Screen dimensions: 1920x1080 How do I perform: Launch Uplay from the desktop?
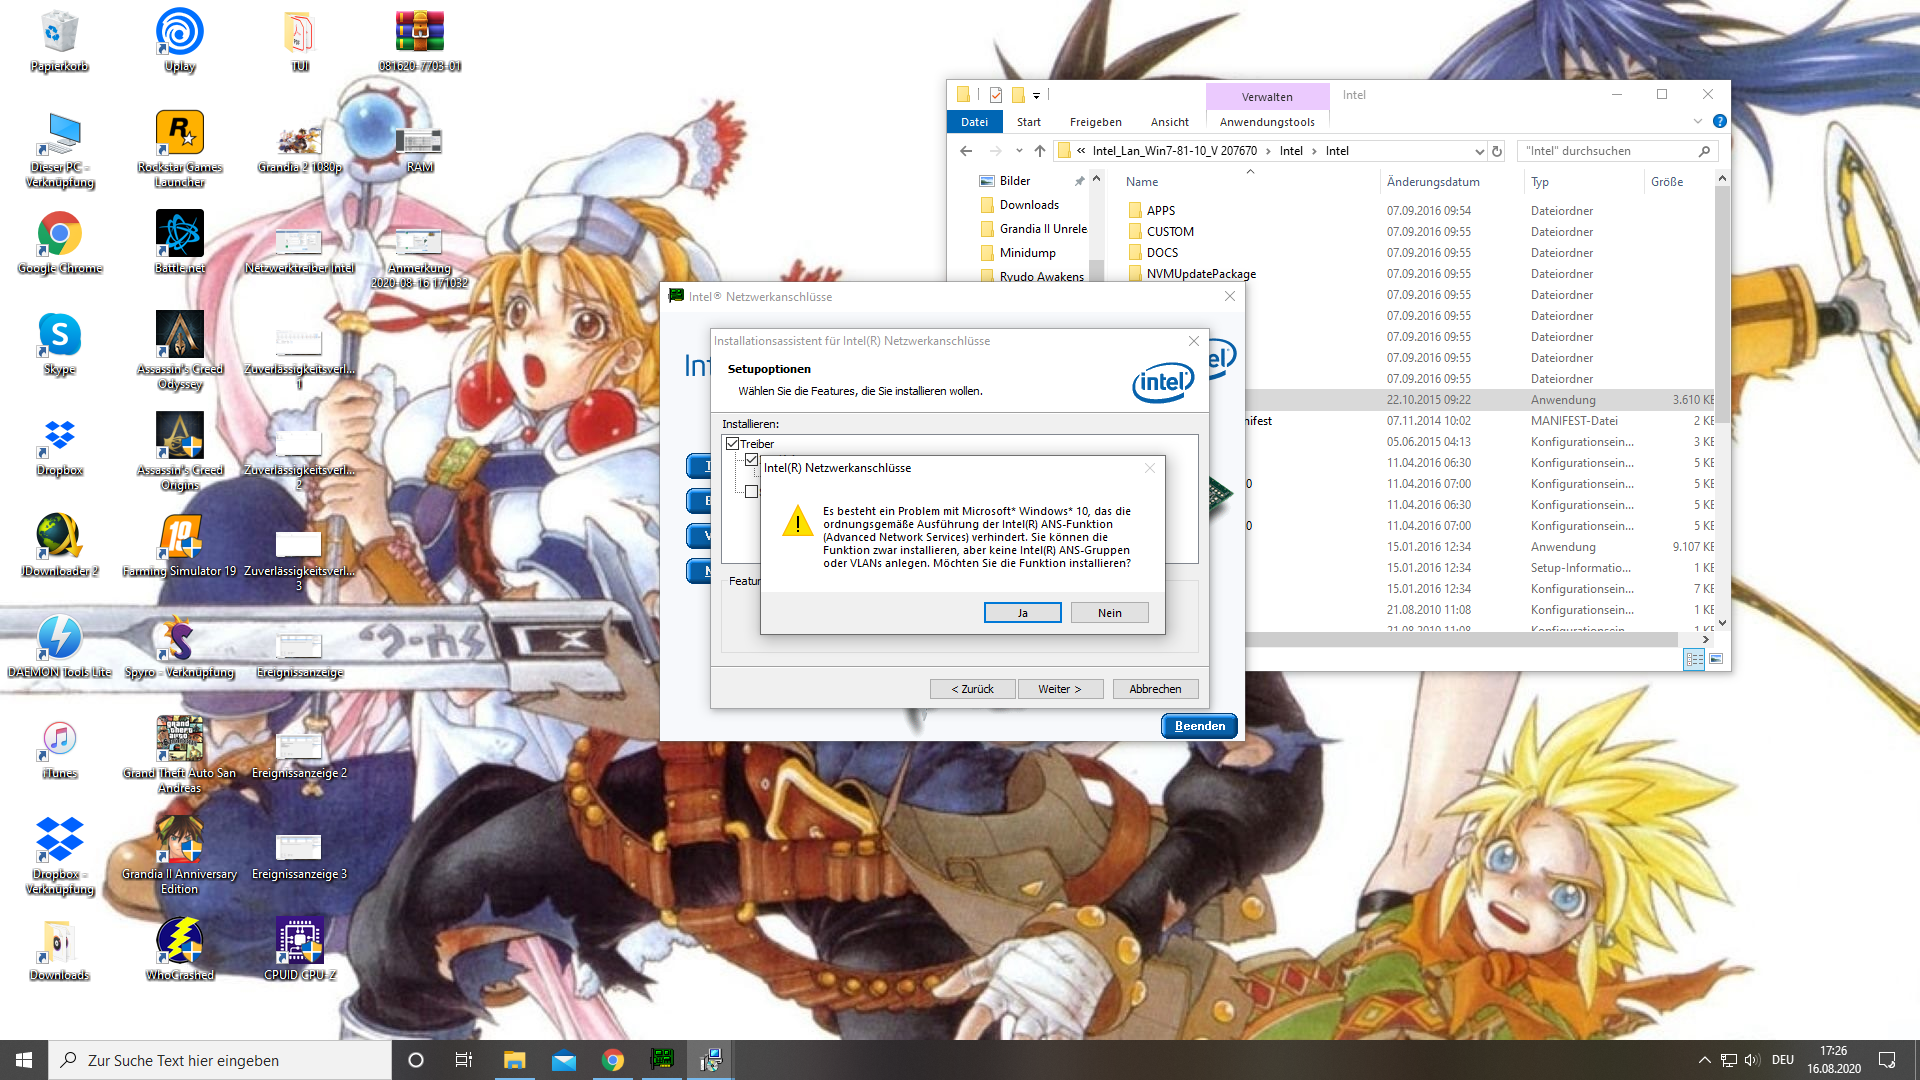coord(180,41)
